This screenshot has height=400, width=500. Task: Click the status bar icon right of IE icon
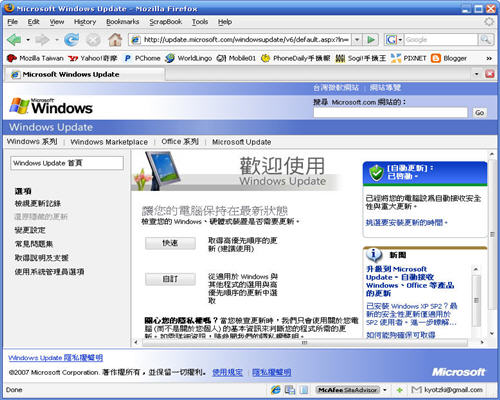point(290,389)
